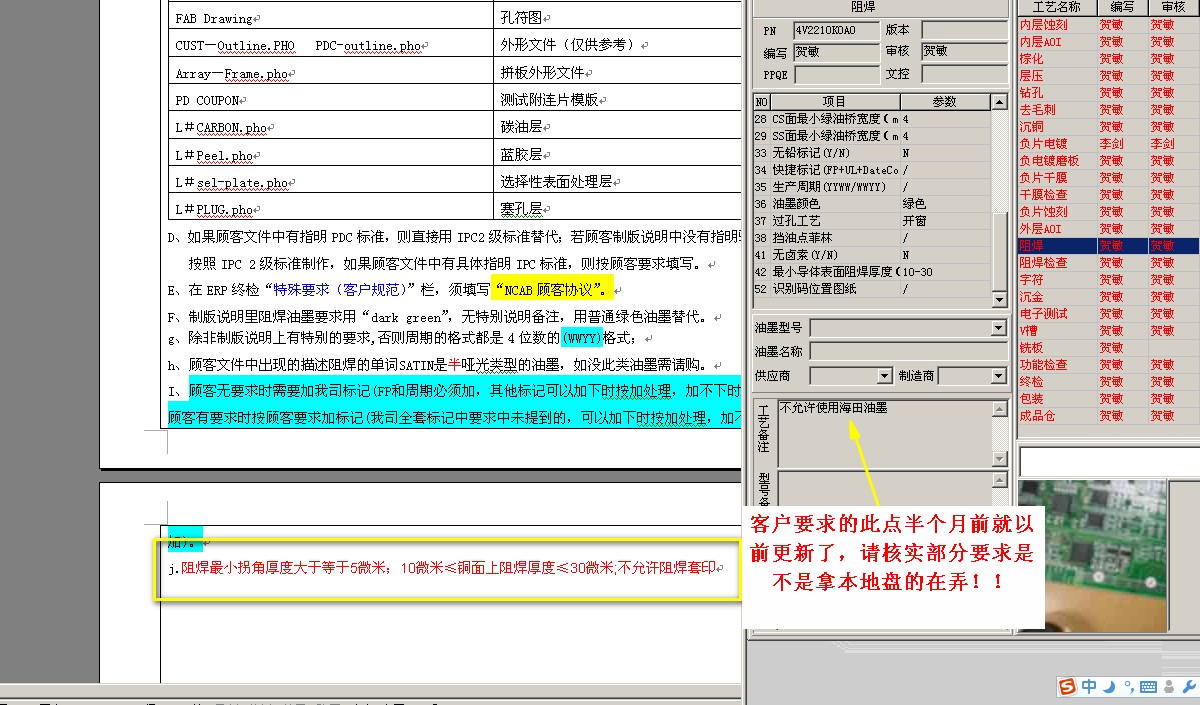1200x705 pixels.
Task: Click the 版本 input field
Action: (x=963, y=30)
